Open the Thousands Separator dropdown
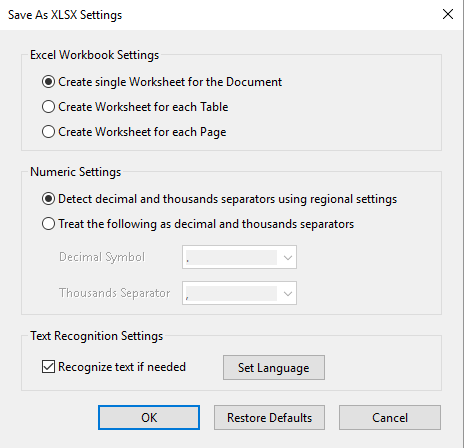Viewport: 464px width, 448px height. coord(239,293)
